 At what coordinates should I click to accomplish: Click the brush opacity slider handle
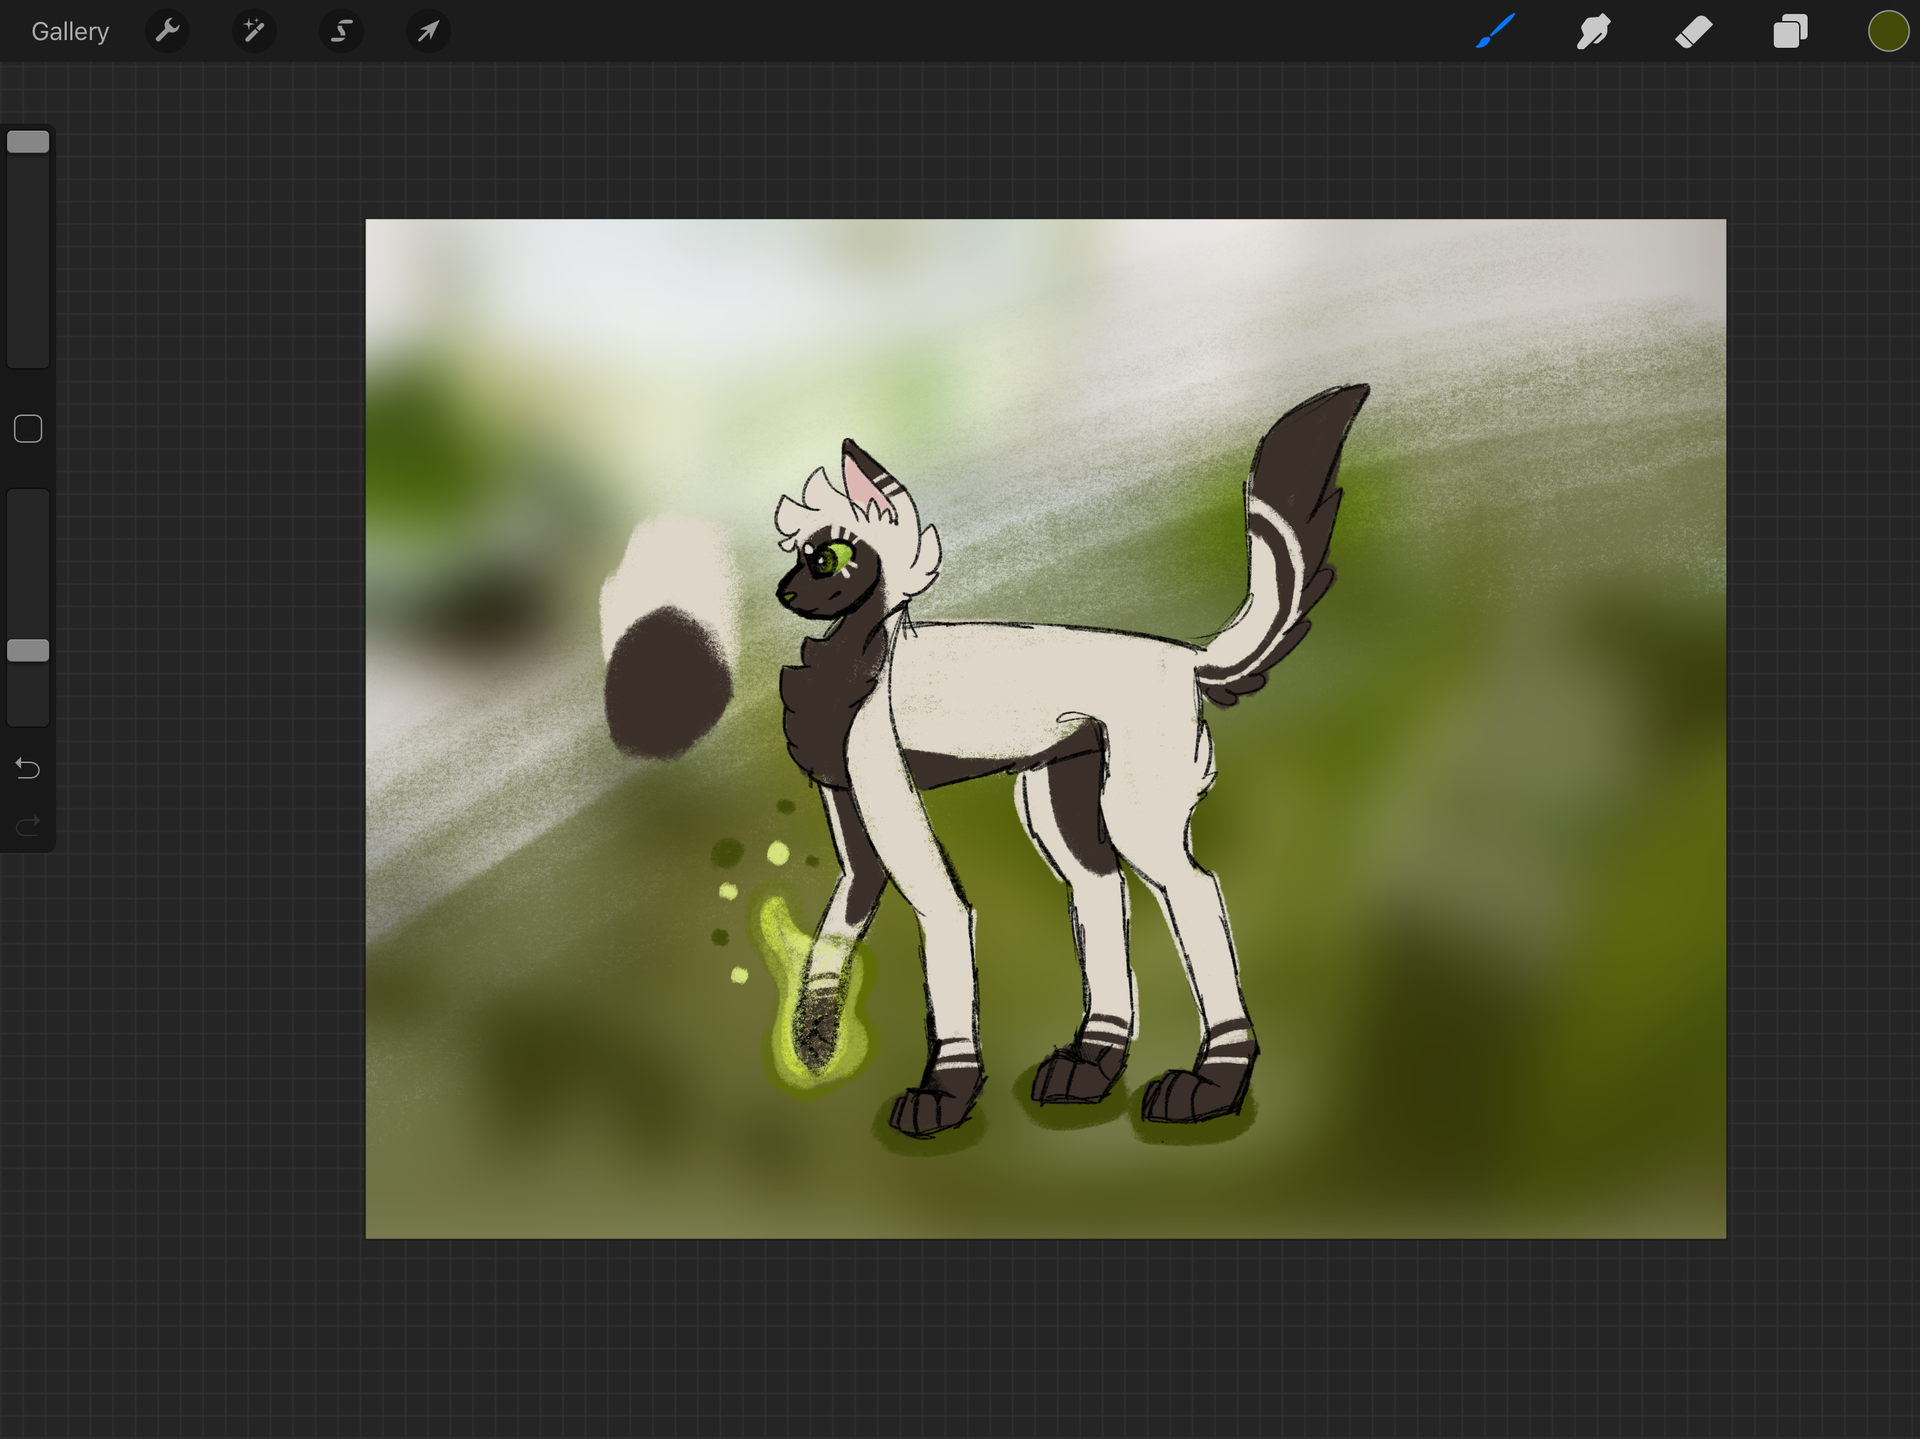28,651
